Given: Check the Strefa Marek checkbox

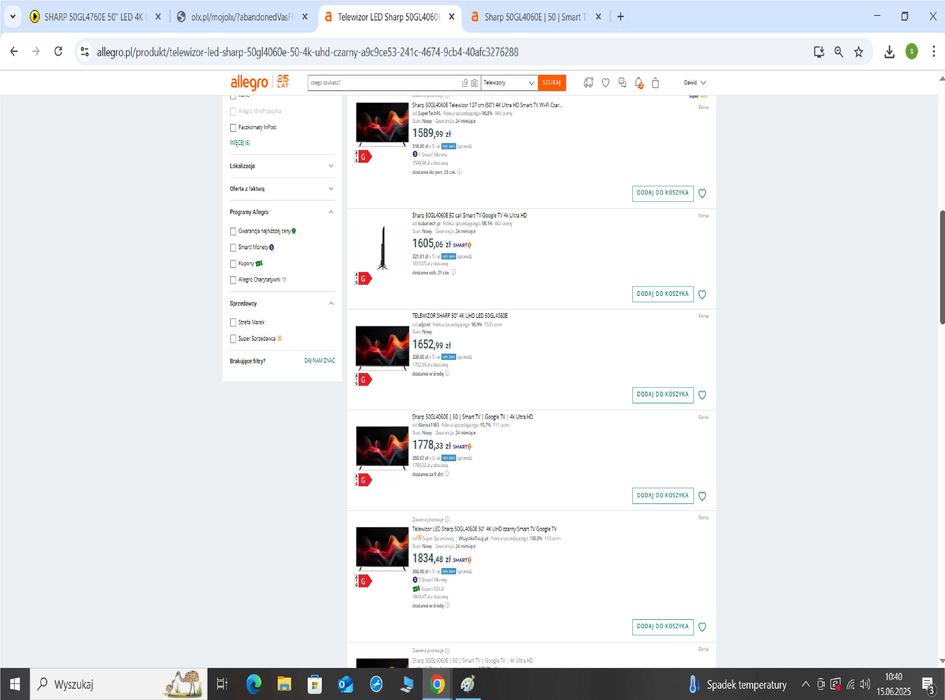Looking at the screenshot, I should 233,323.
